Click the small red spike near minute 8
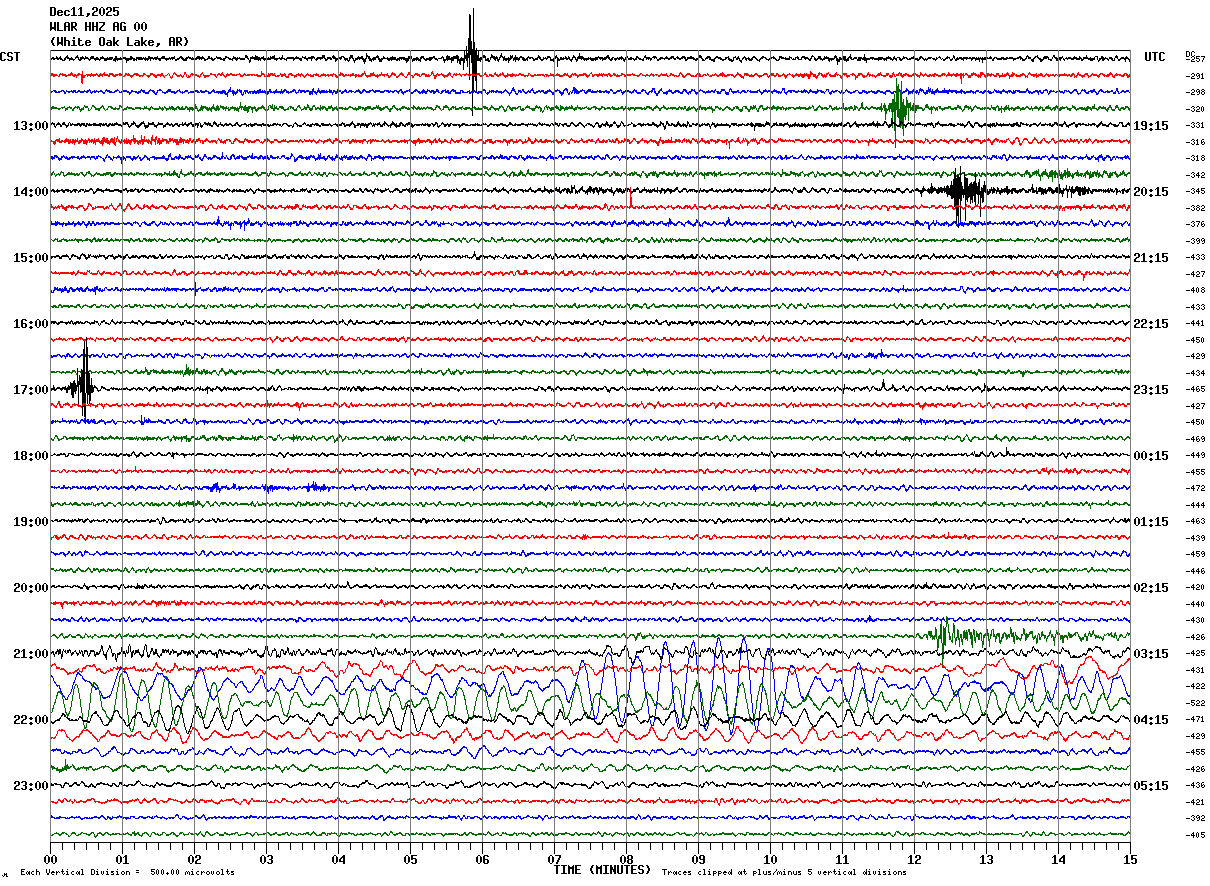1210x886 pixels. pyautogui.click(x=630, y=201)
